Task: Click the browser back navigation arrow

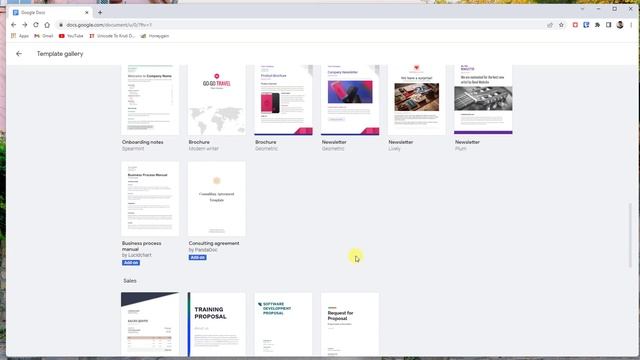Action: pos(13,25)
